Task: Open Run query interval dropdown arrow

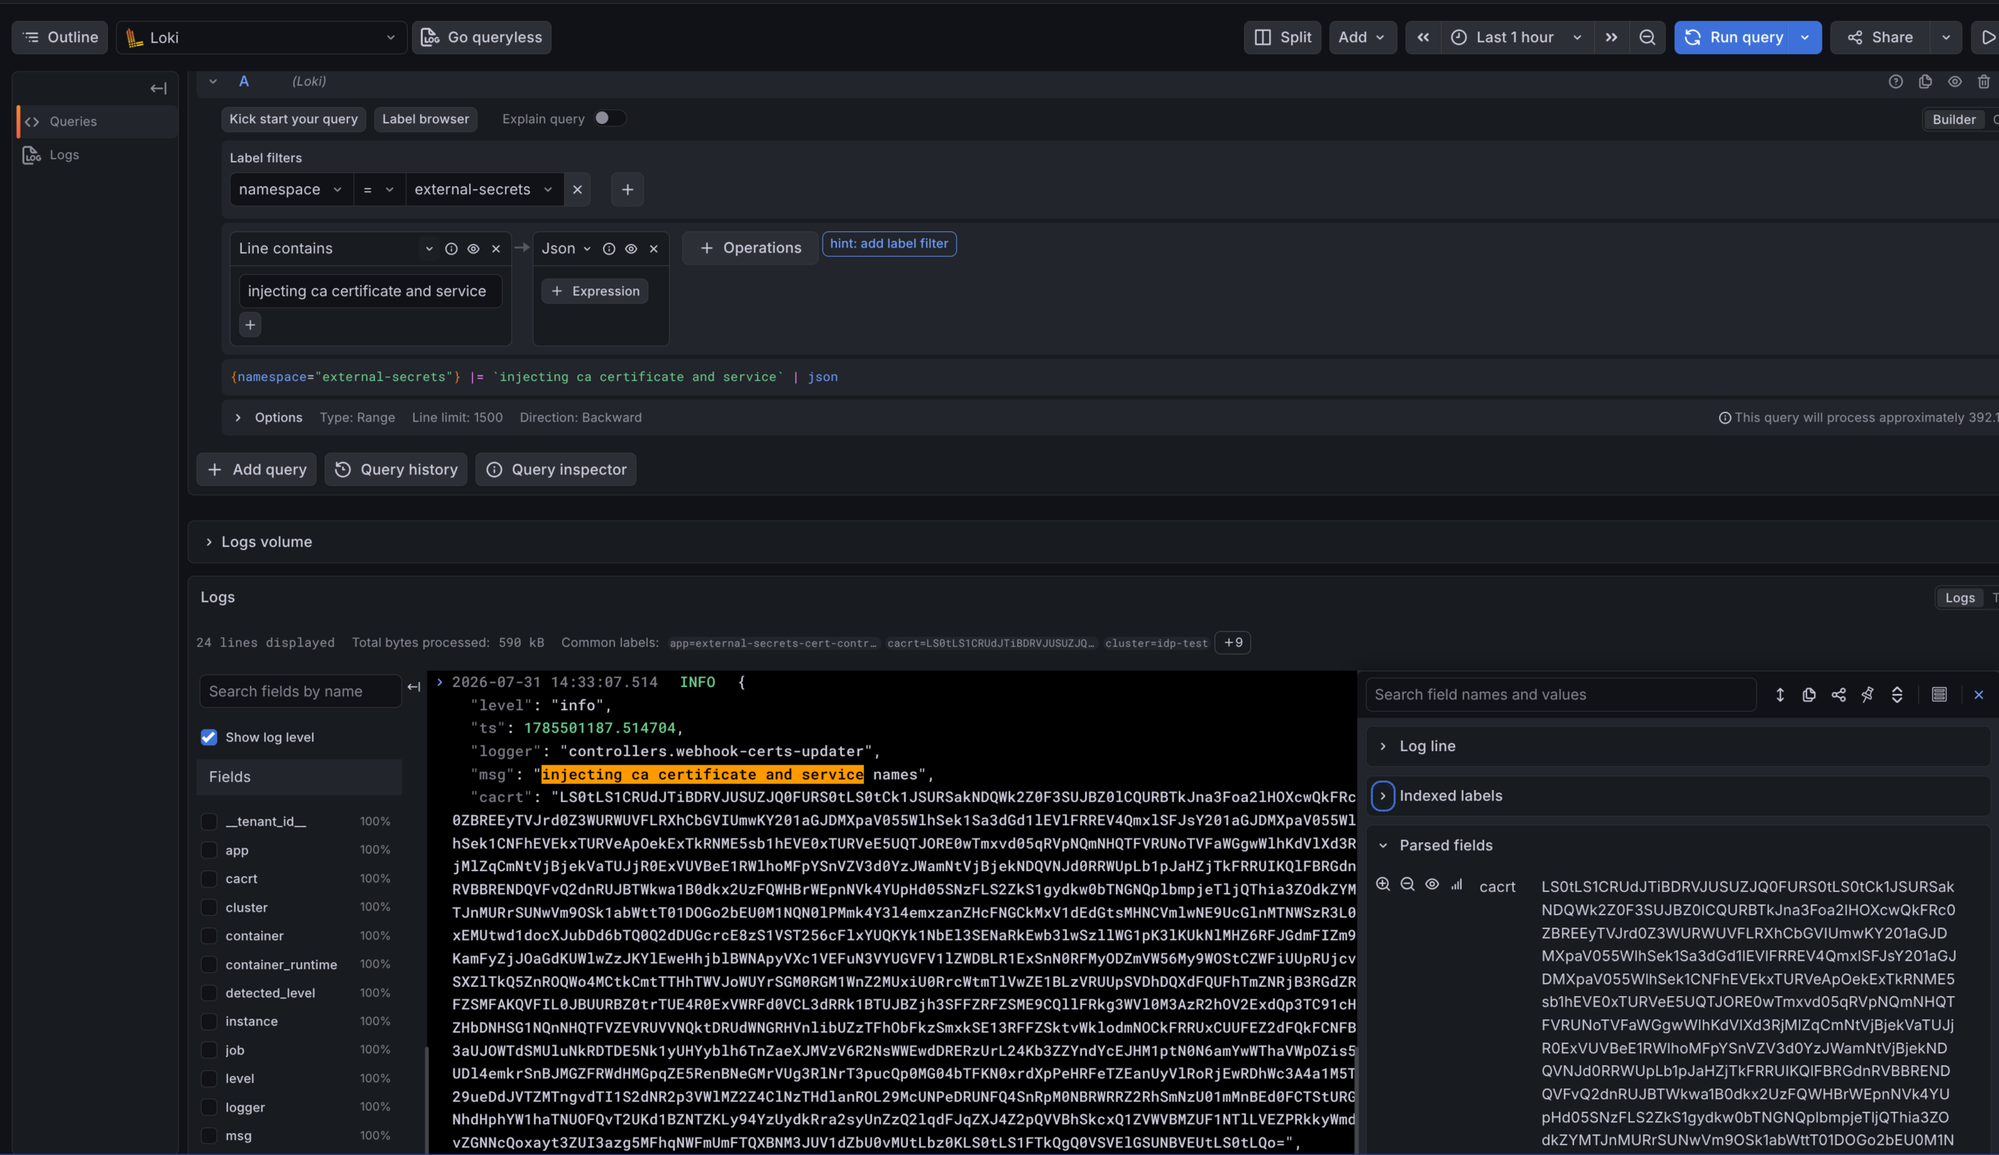Action: 1806,37
